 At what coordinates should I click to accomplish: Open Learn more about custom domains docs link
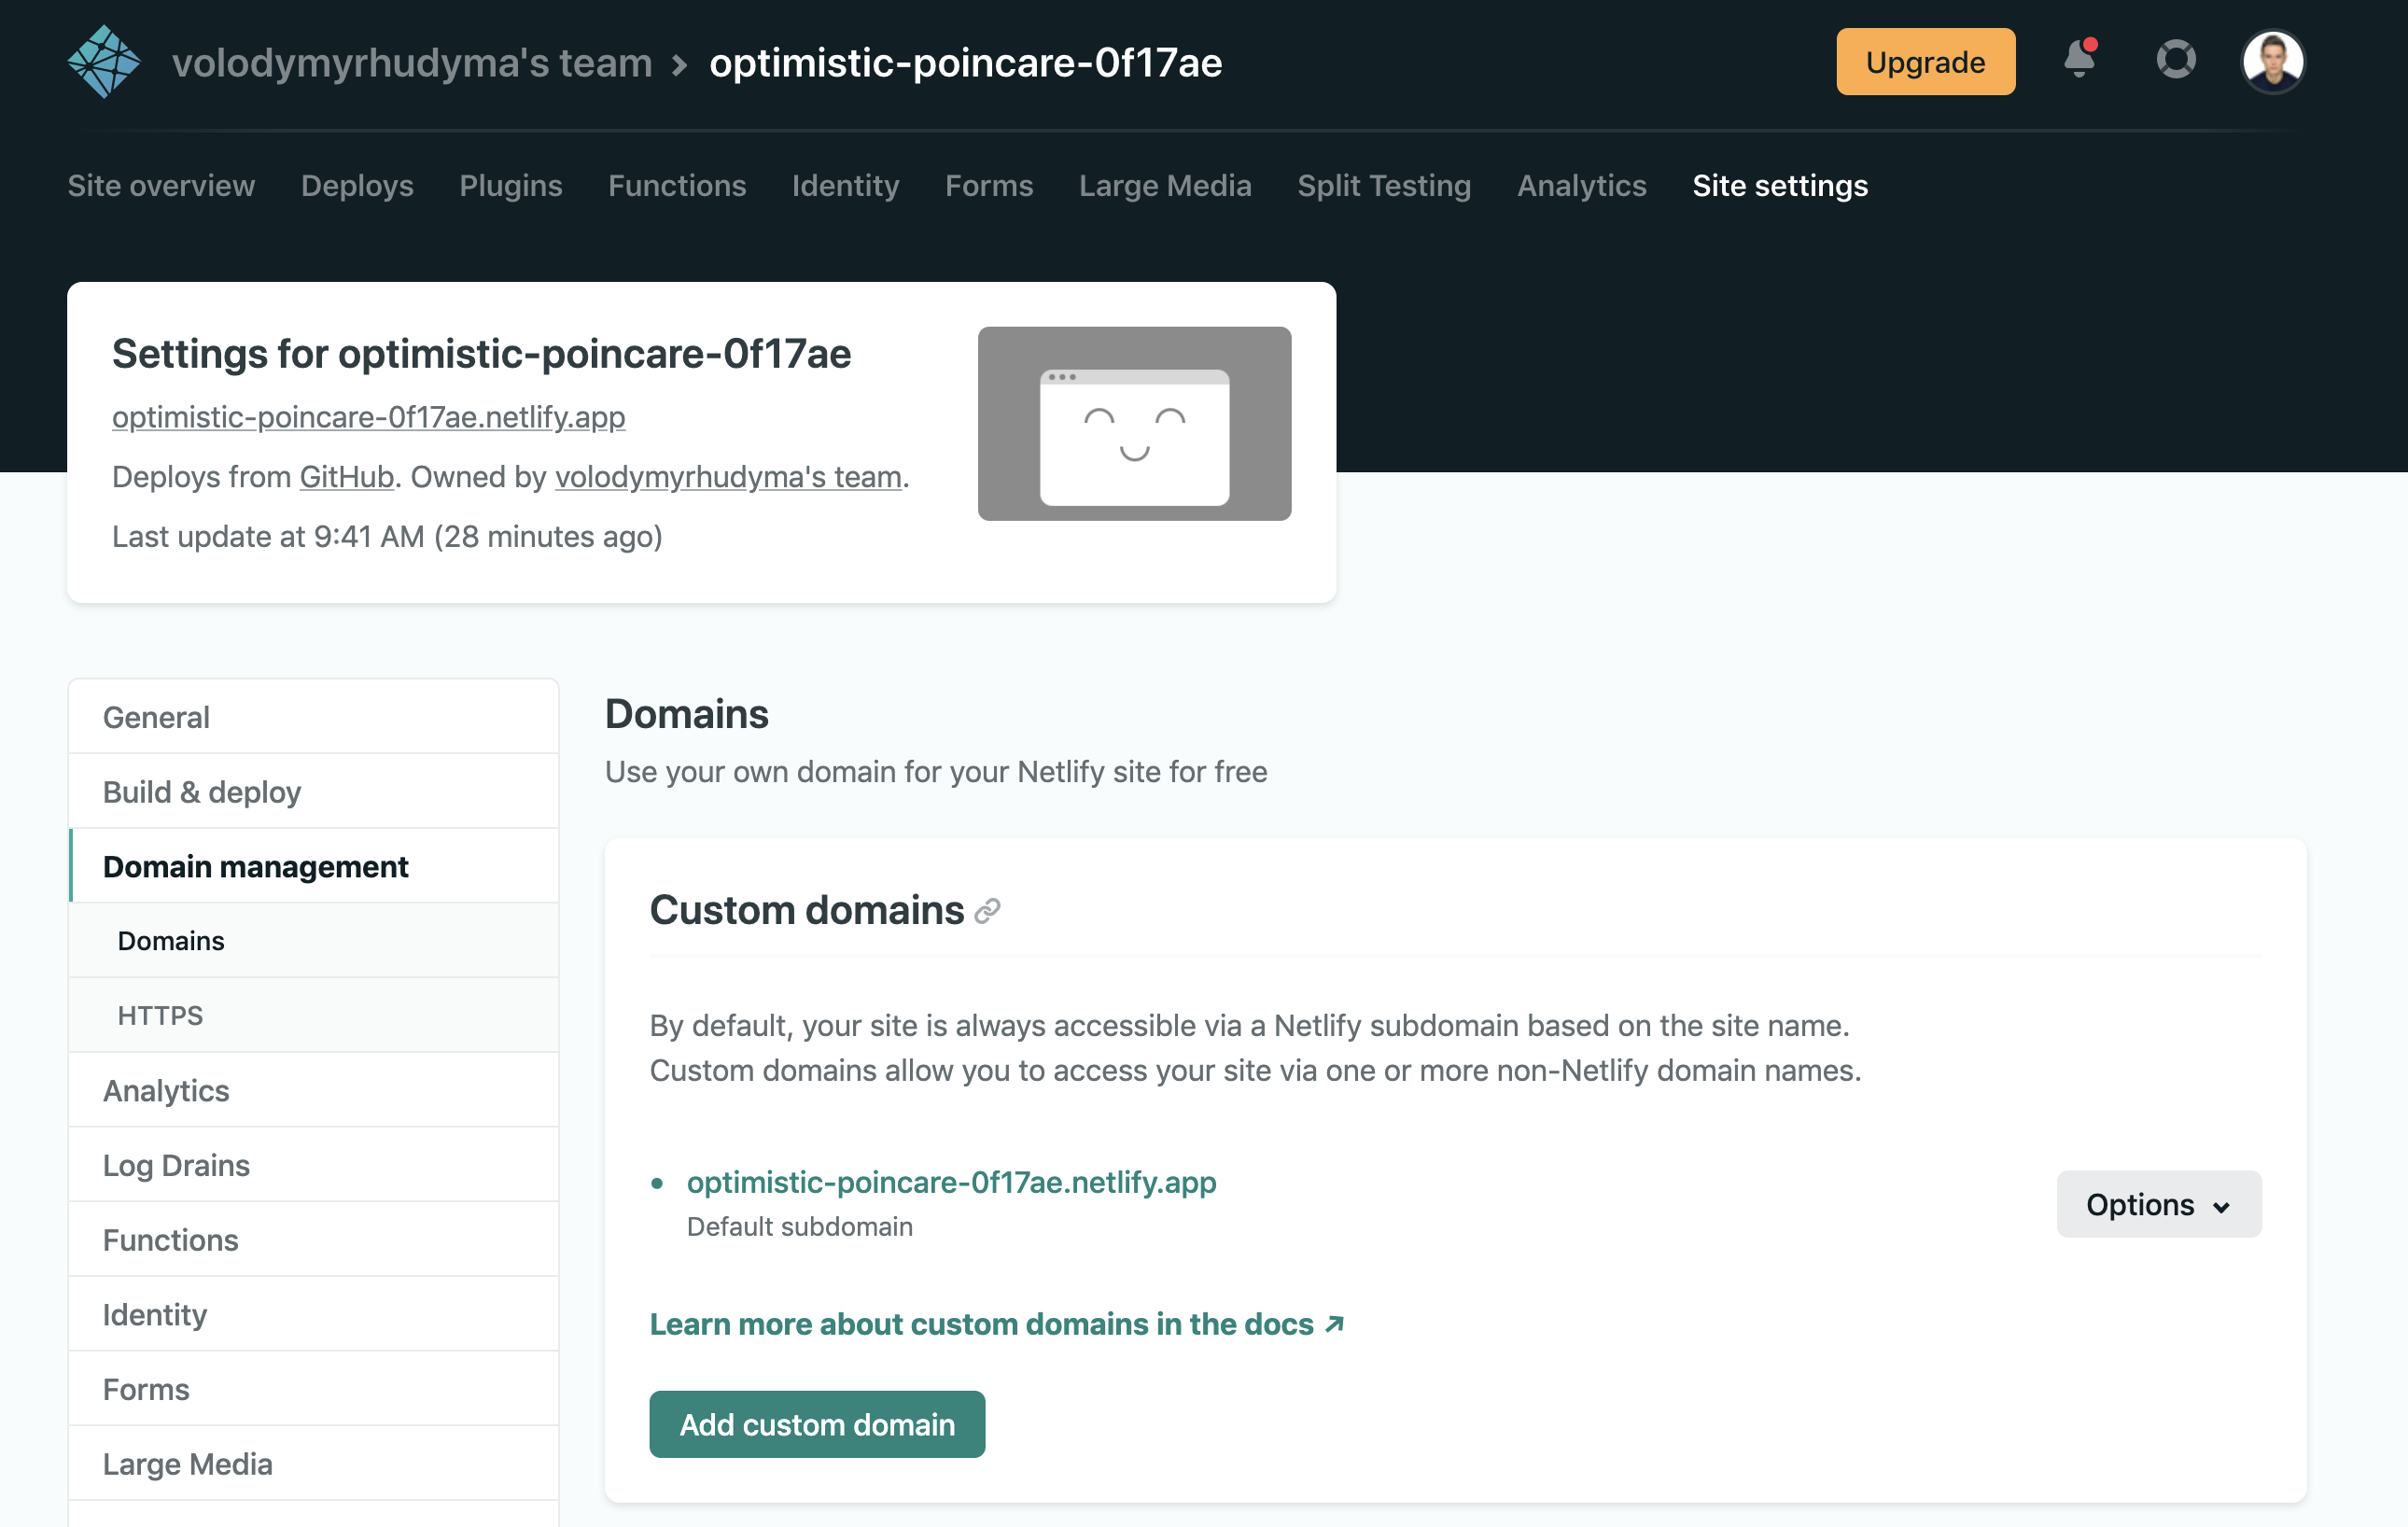(x=997, y=1324)
